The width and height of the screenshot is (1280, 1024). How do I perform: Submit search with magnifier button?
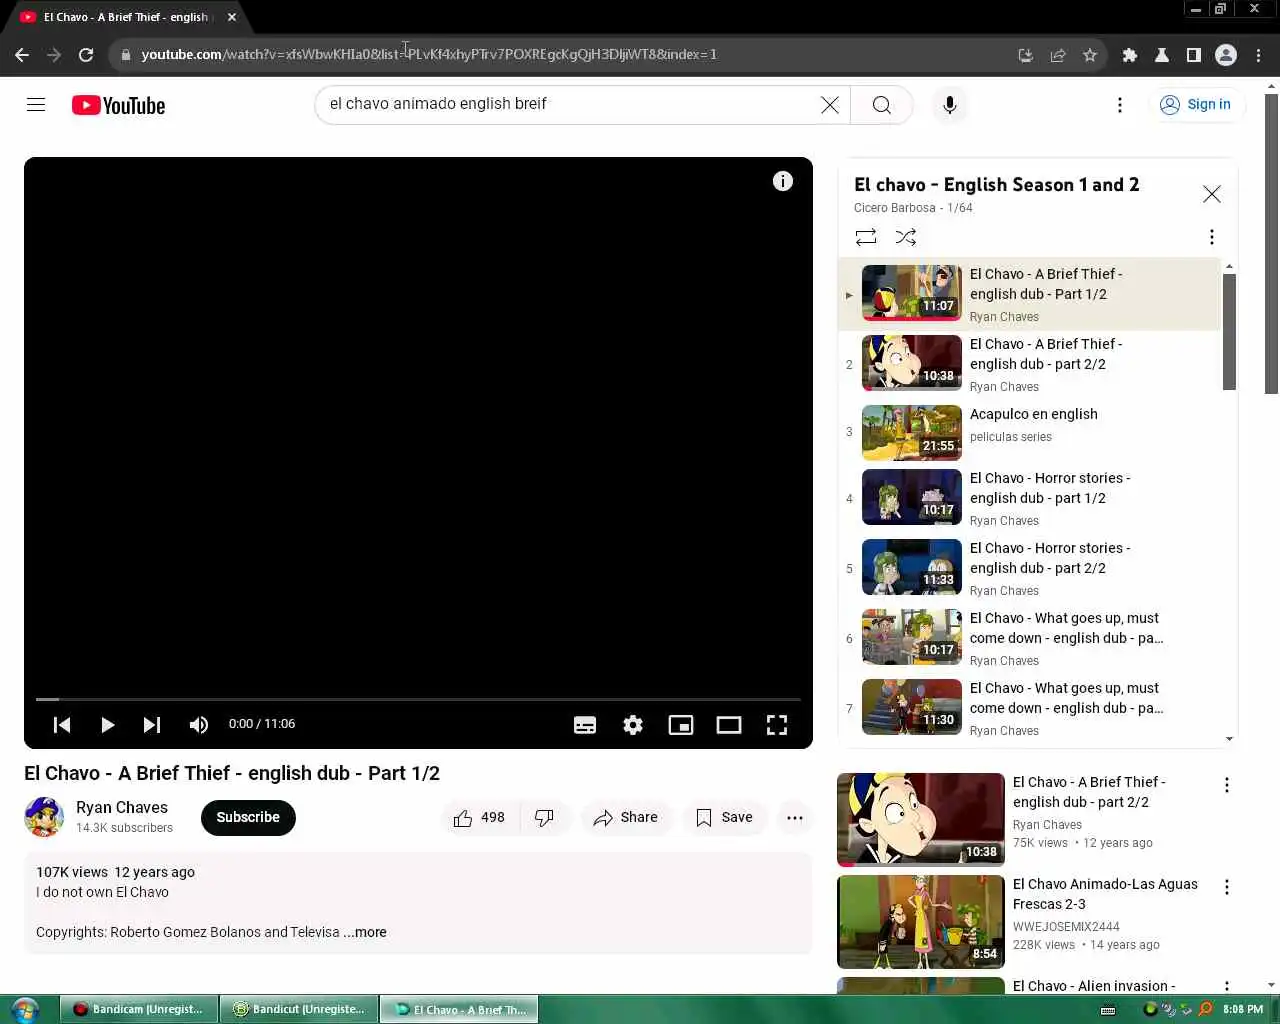click(881, 105)
